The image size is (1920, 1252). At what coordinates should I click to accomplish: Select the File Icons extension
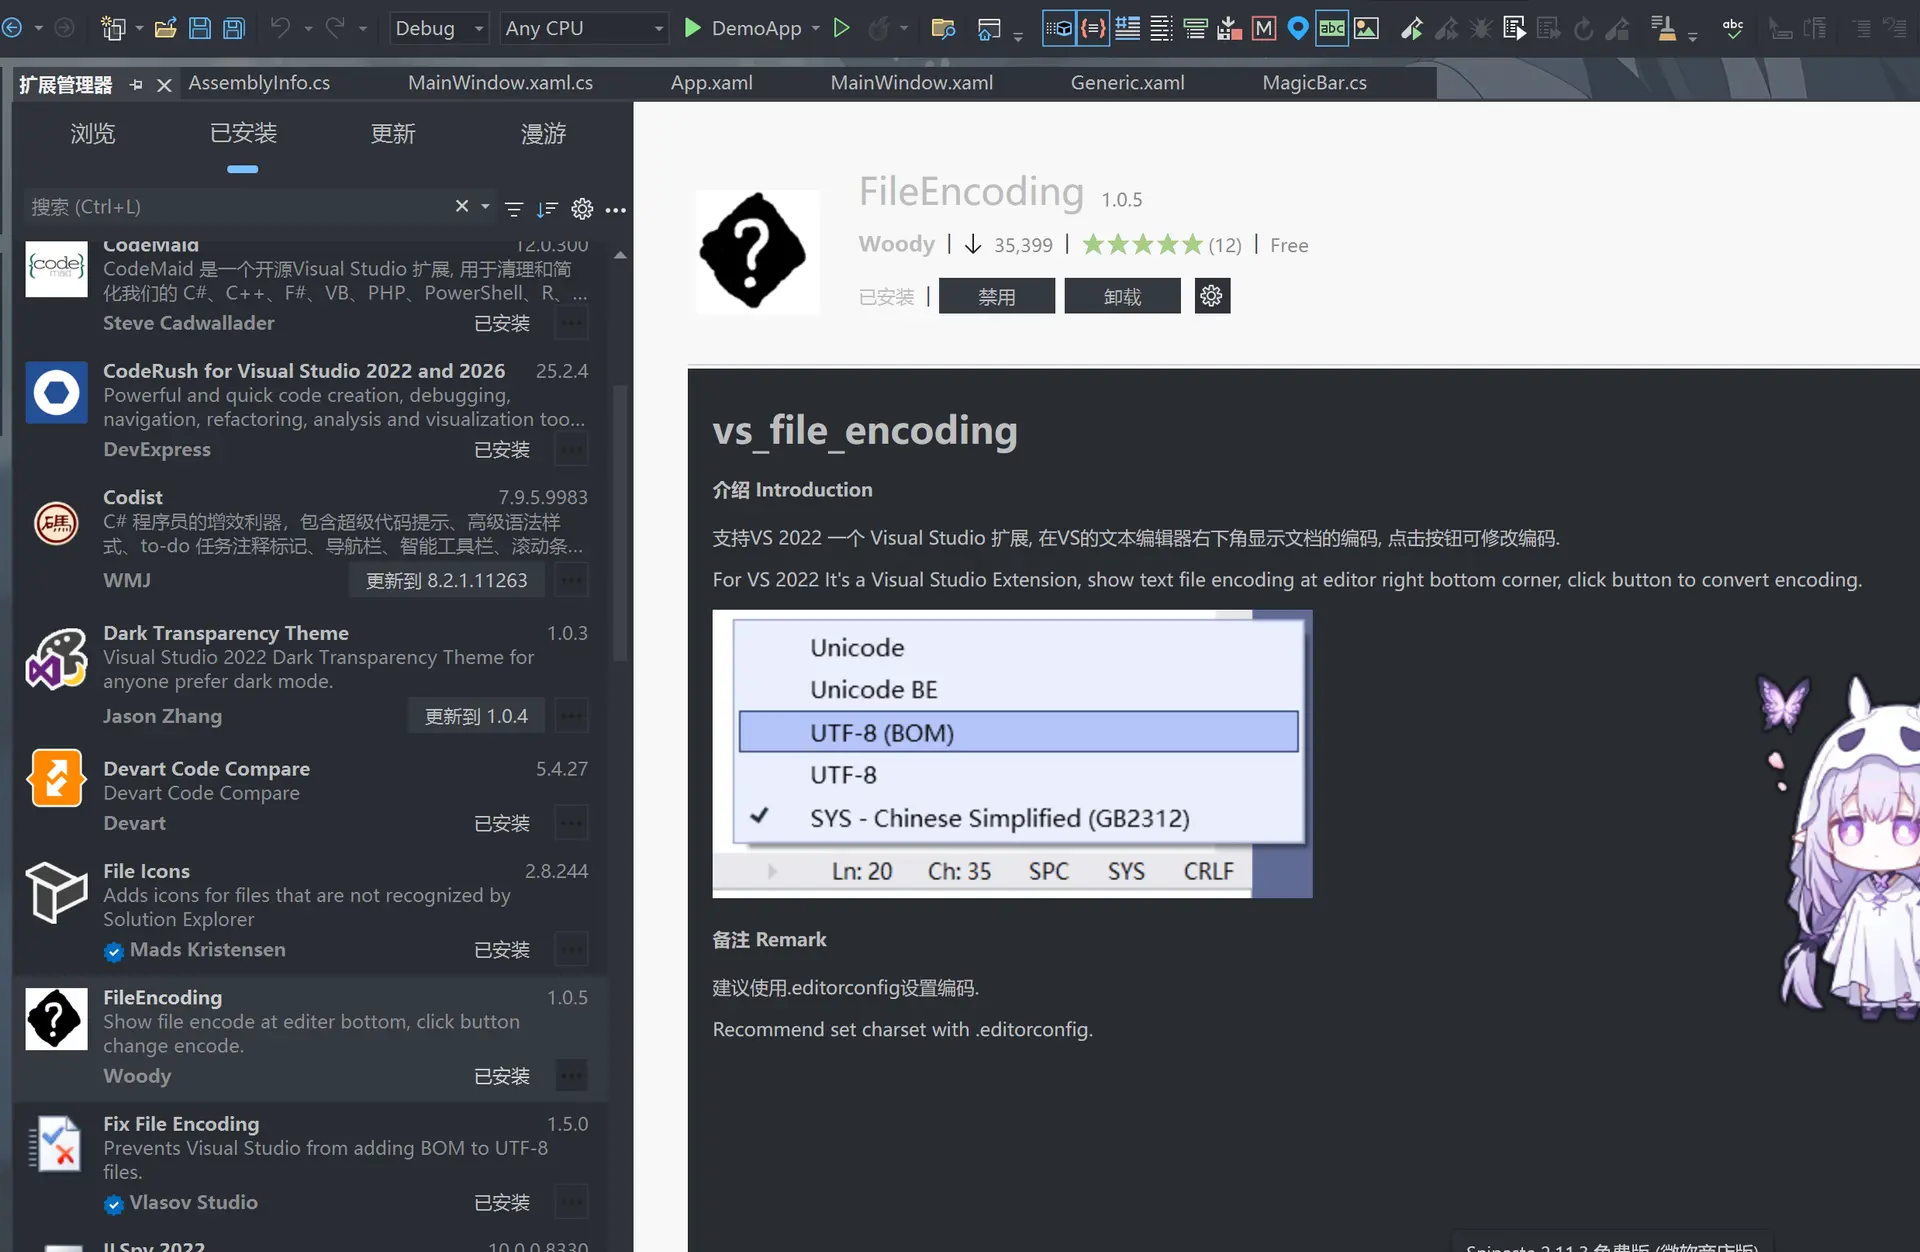310,911
